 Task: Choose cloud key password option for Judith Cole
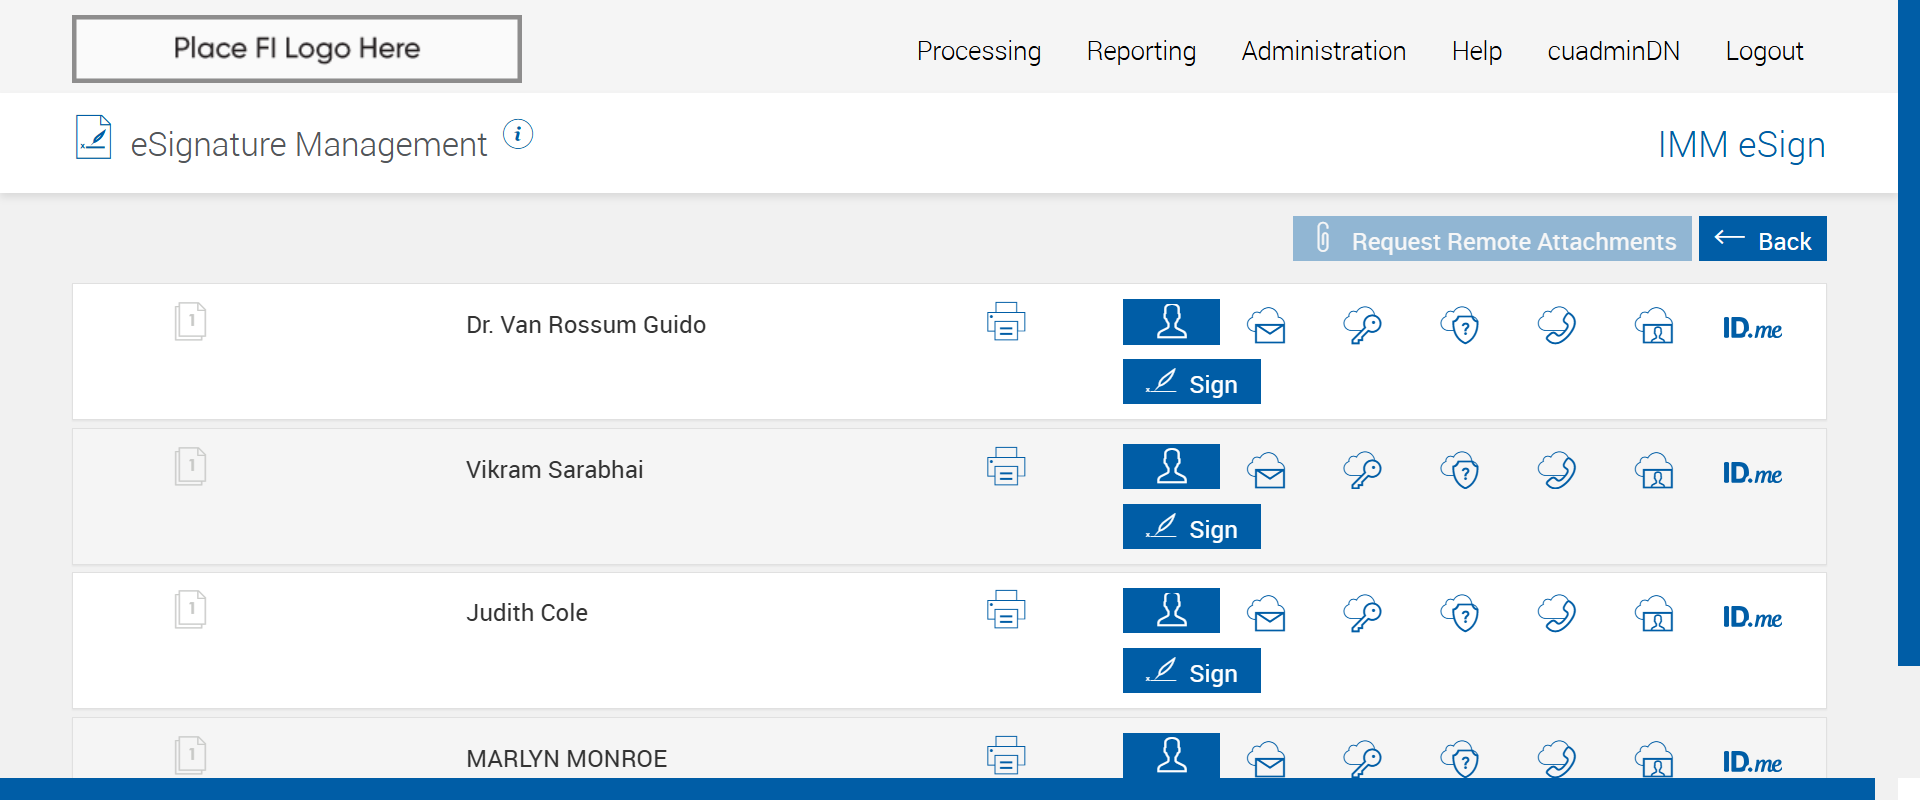[x=1362, y=613]
